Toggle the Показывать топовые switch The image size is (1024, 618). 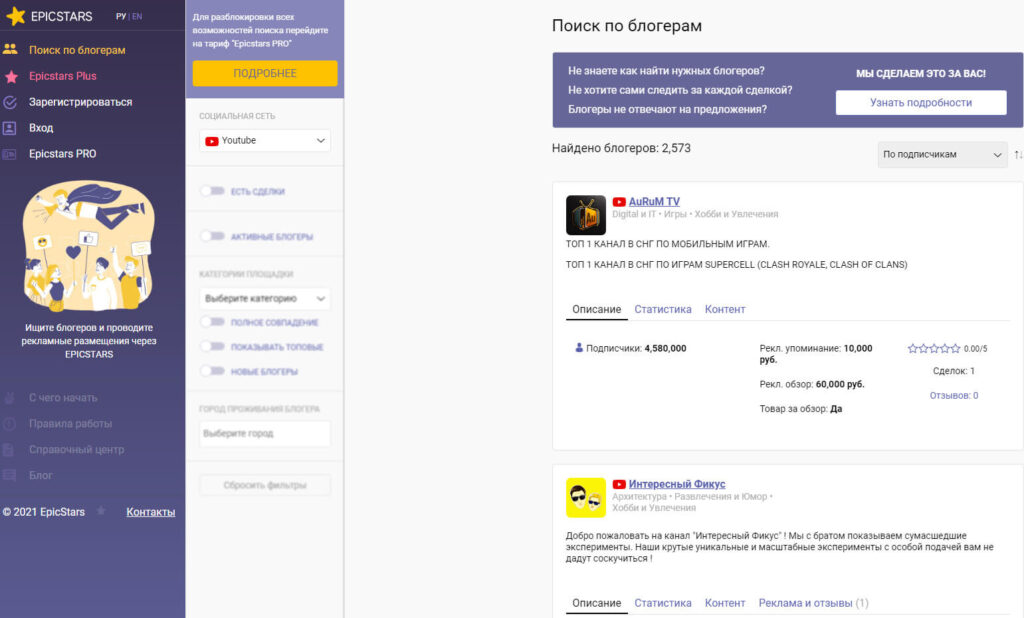(x=212, y=346)
